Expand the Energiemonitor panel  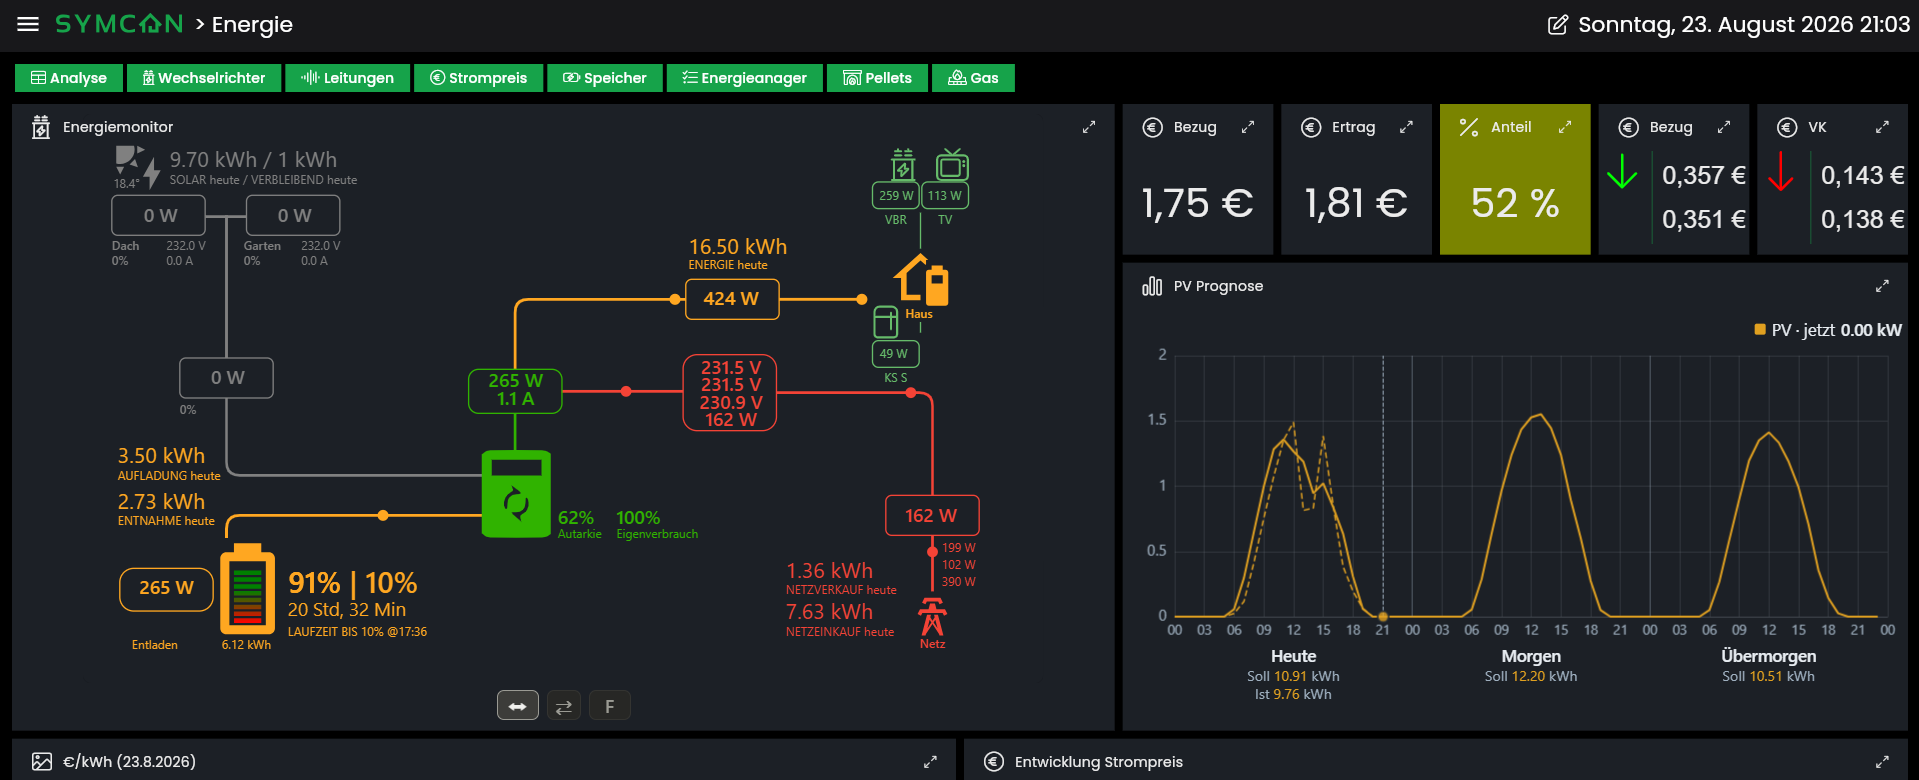click(1089, 127)
